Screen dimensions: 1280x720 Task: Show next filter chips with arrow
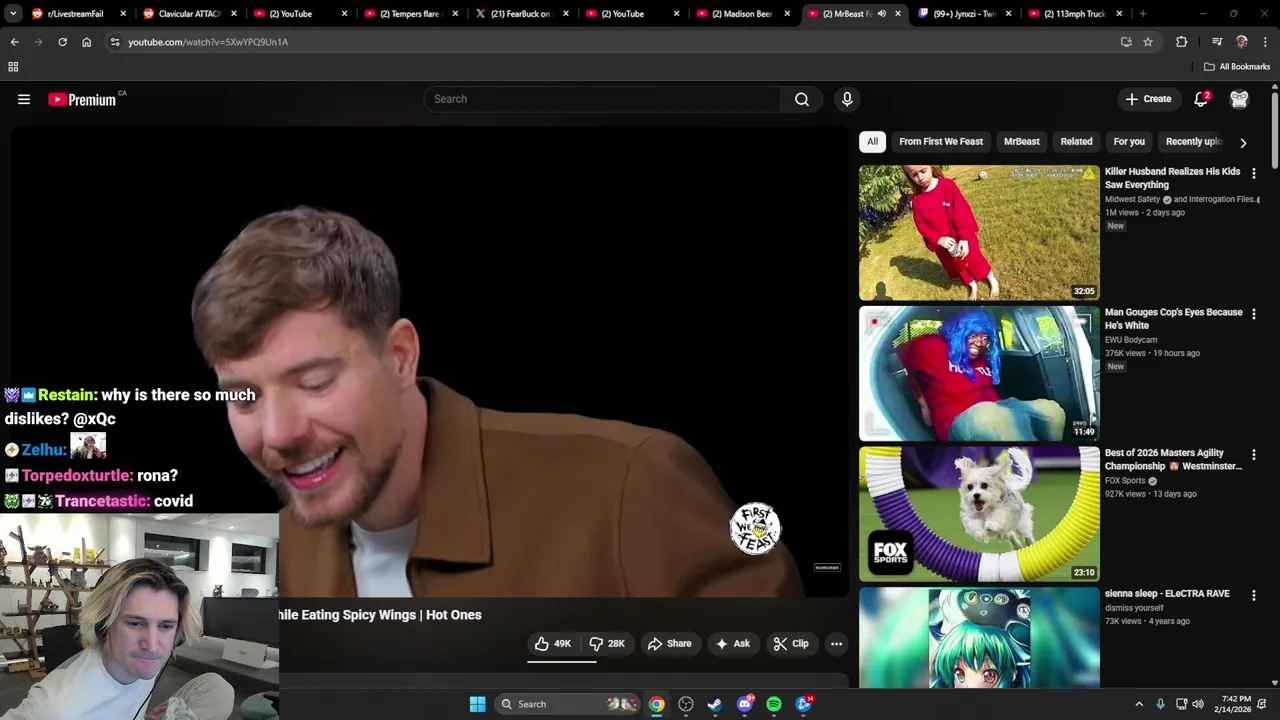pos(1243,142)
